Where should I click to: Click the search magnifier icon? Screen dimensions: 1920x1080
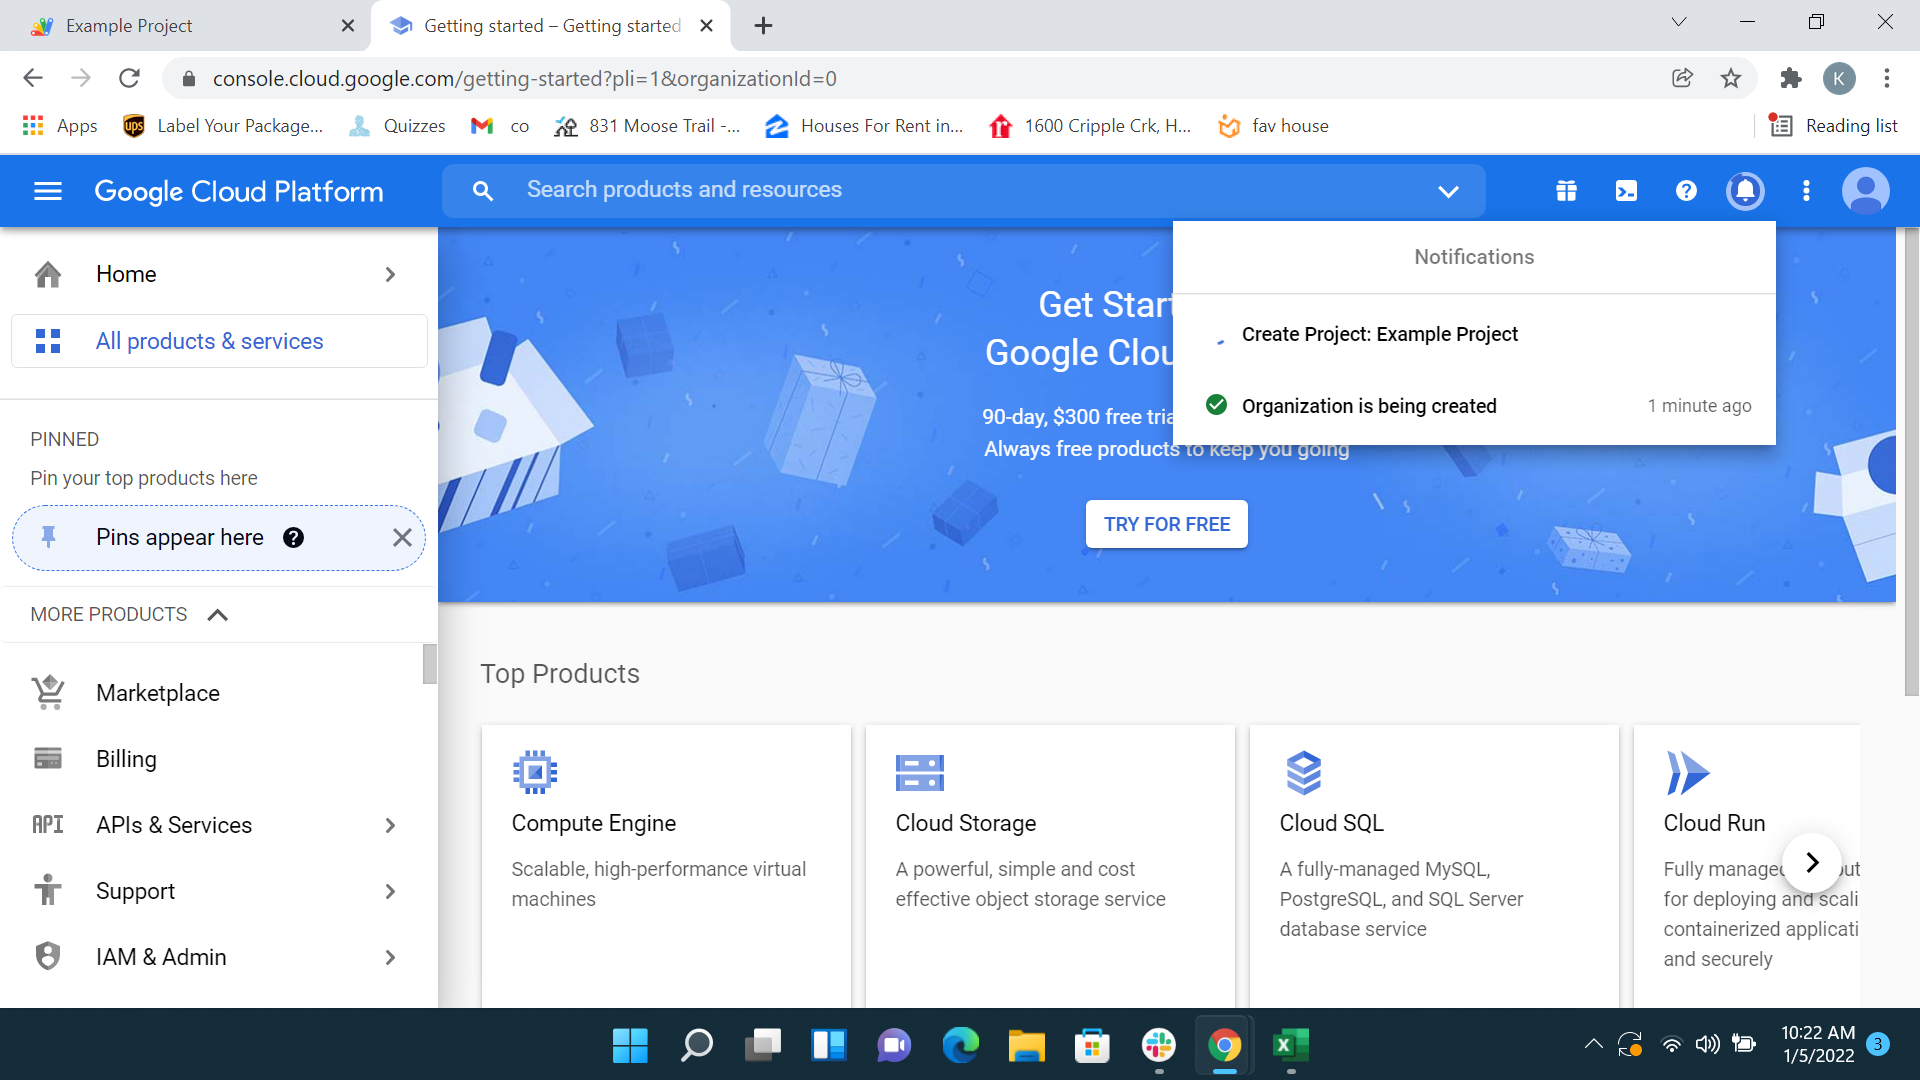(483, 191)
